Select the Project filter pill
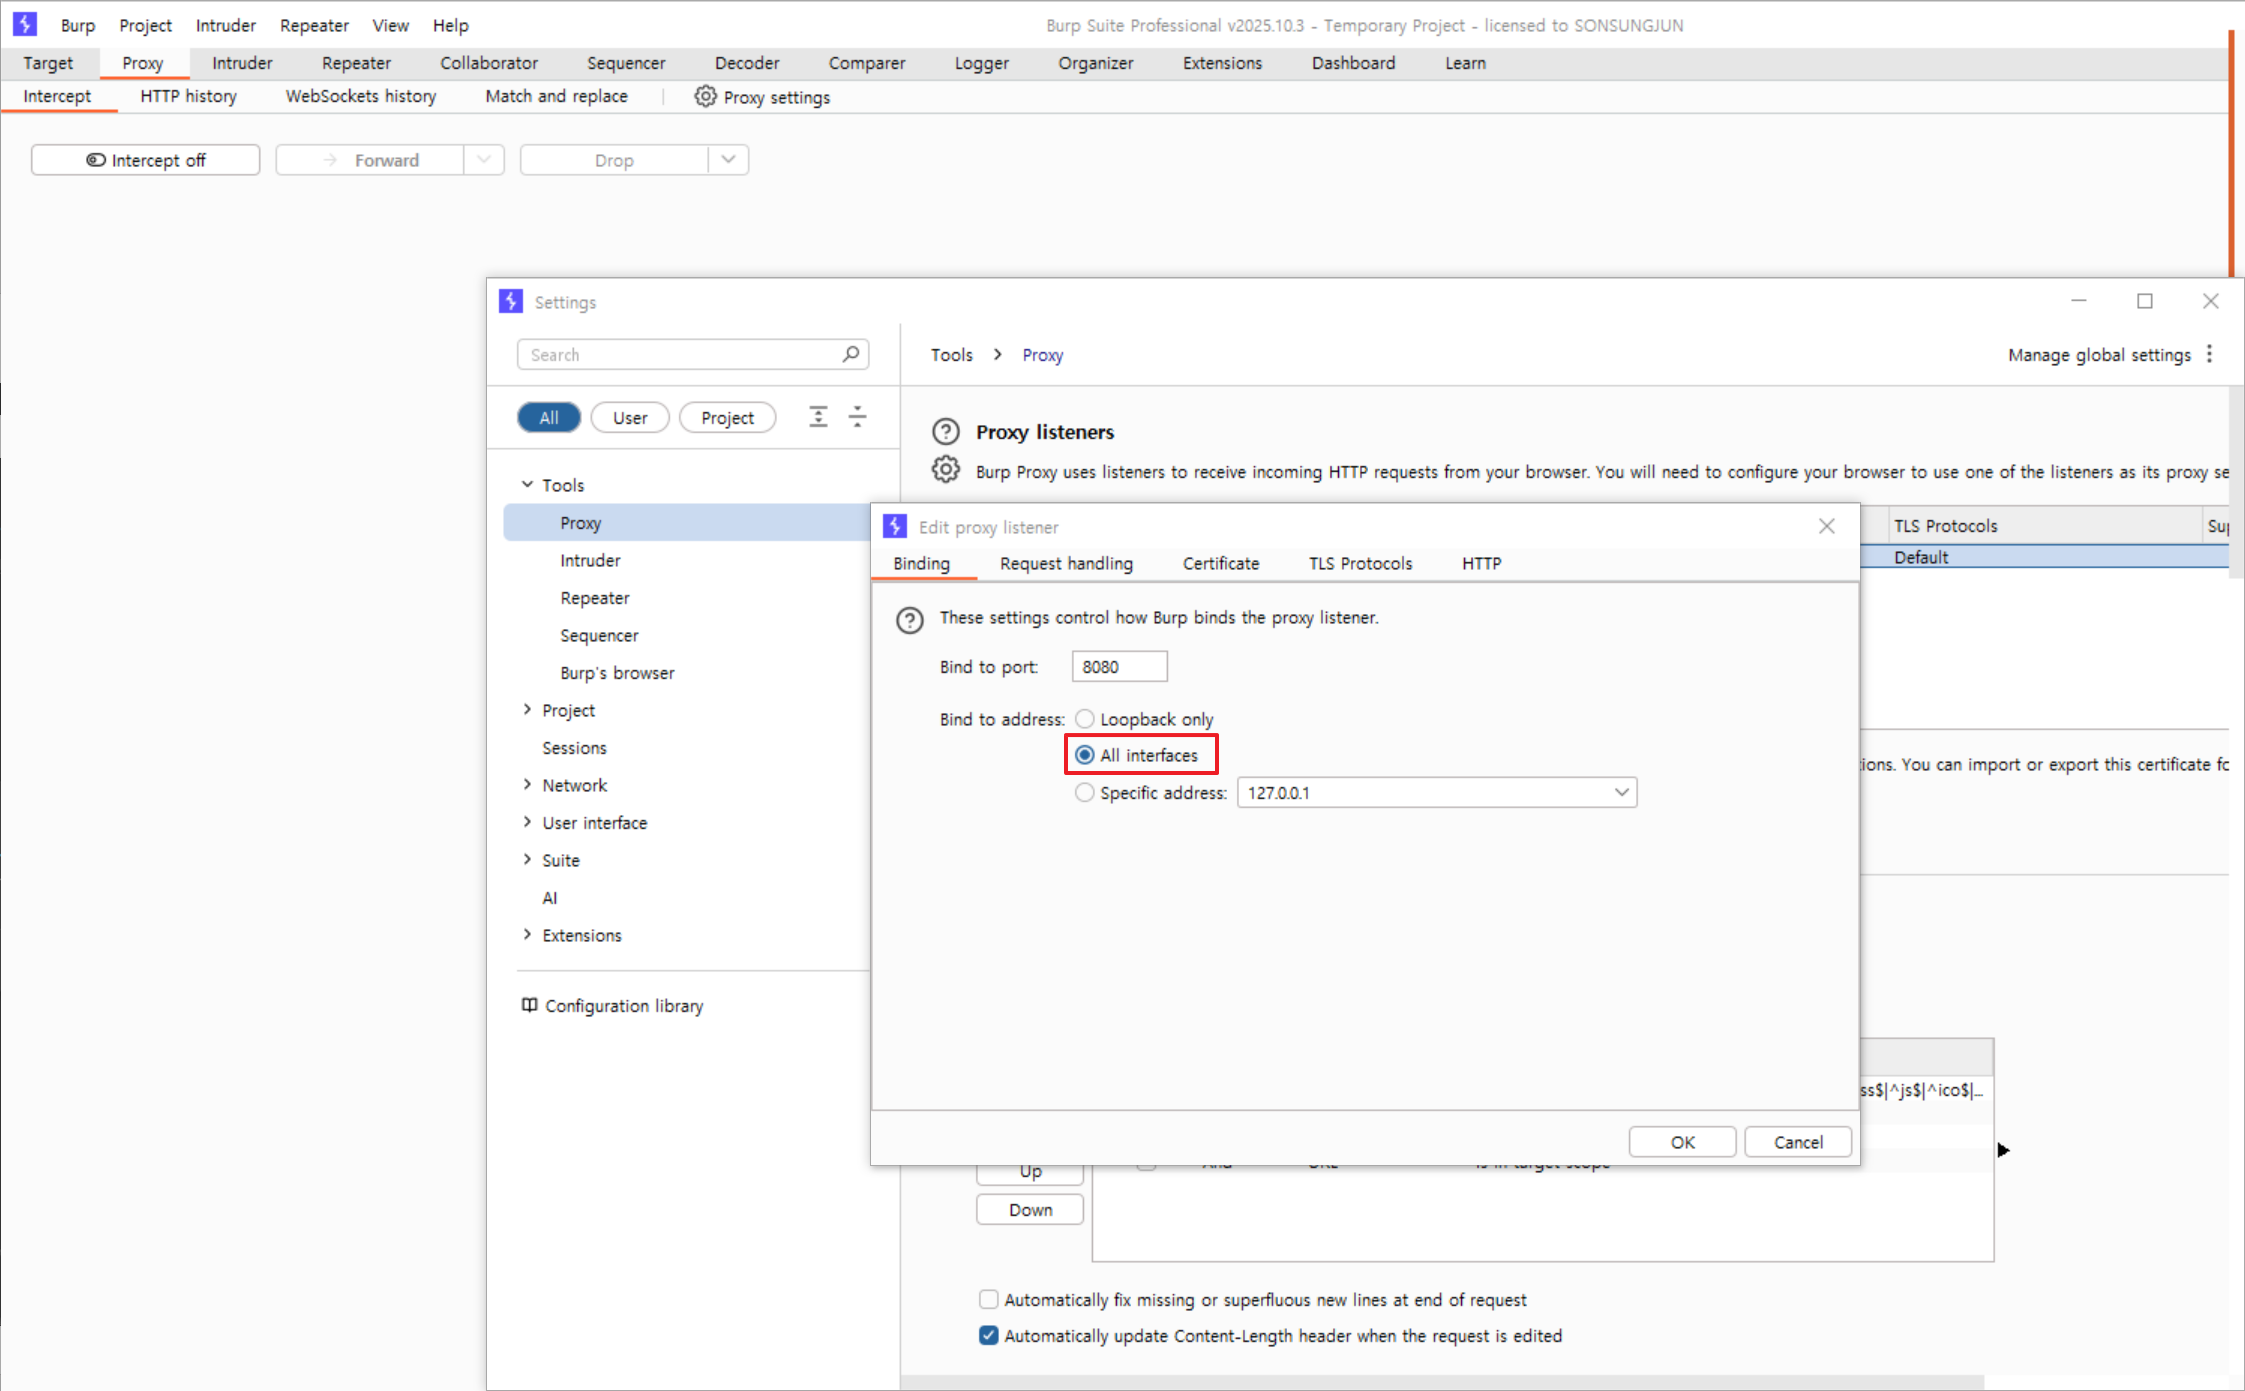This screenshot has width=2245, height=1391. (x=727, y=418)
